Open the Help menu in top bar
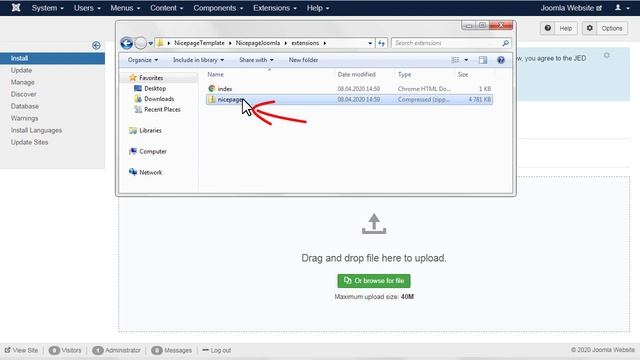The image size is (640, 360). 318,8
